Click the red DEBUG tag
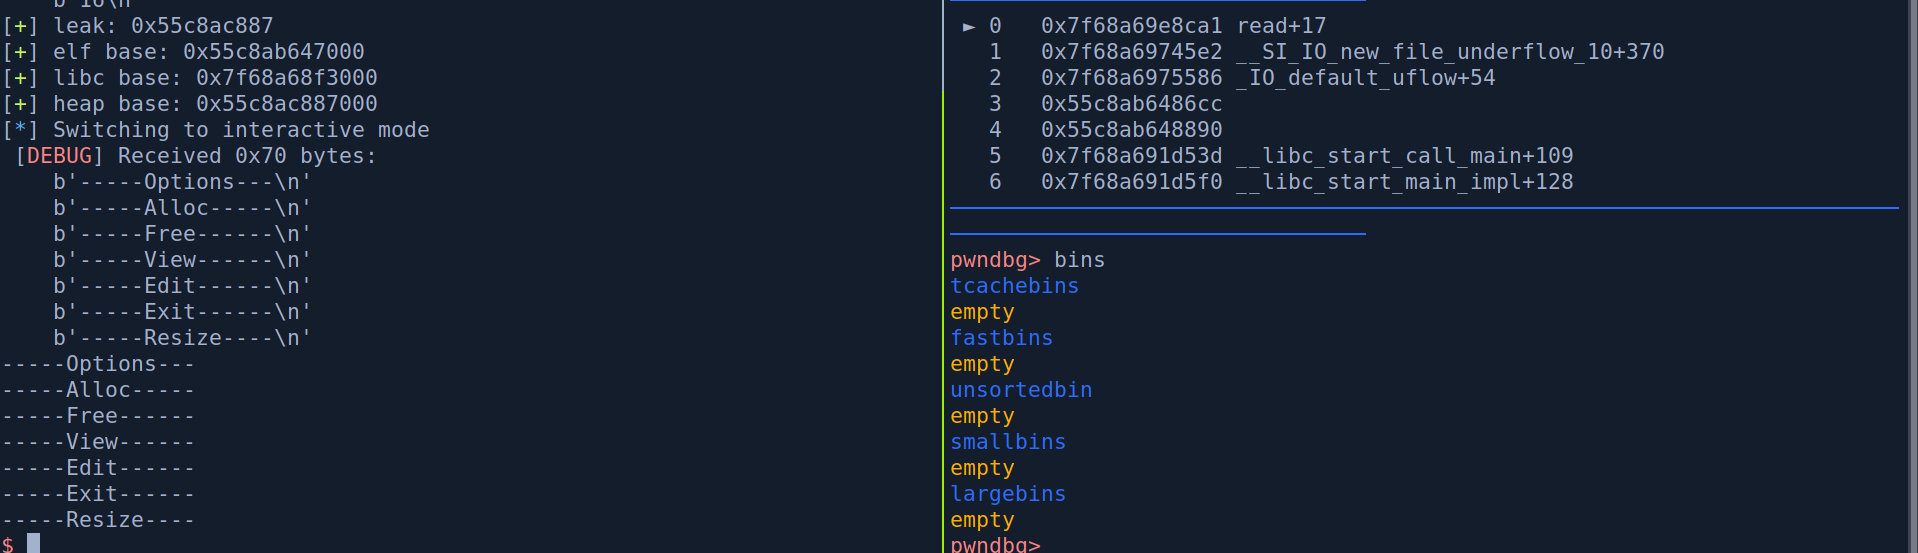Image resolution: width=1918 pixels, height=553 pixels. (59, 156)
